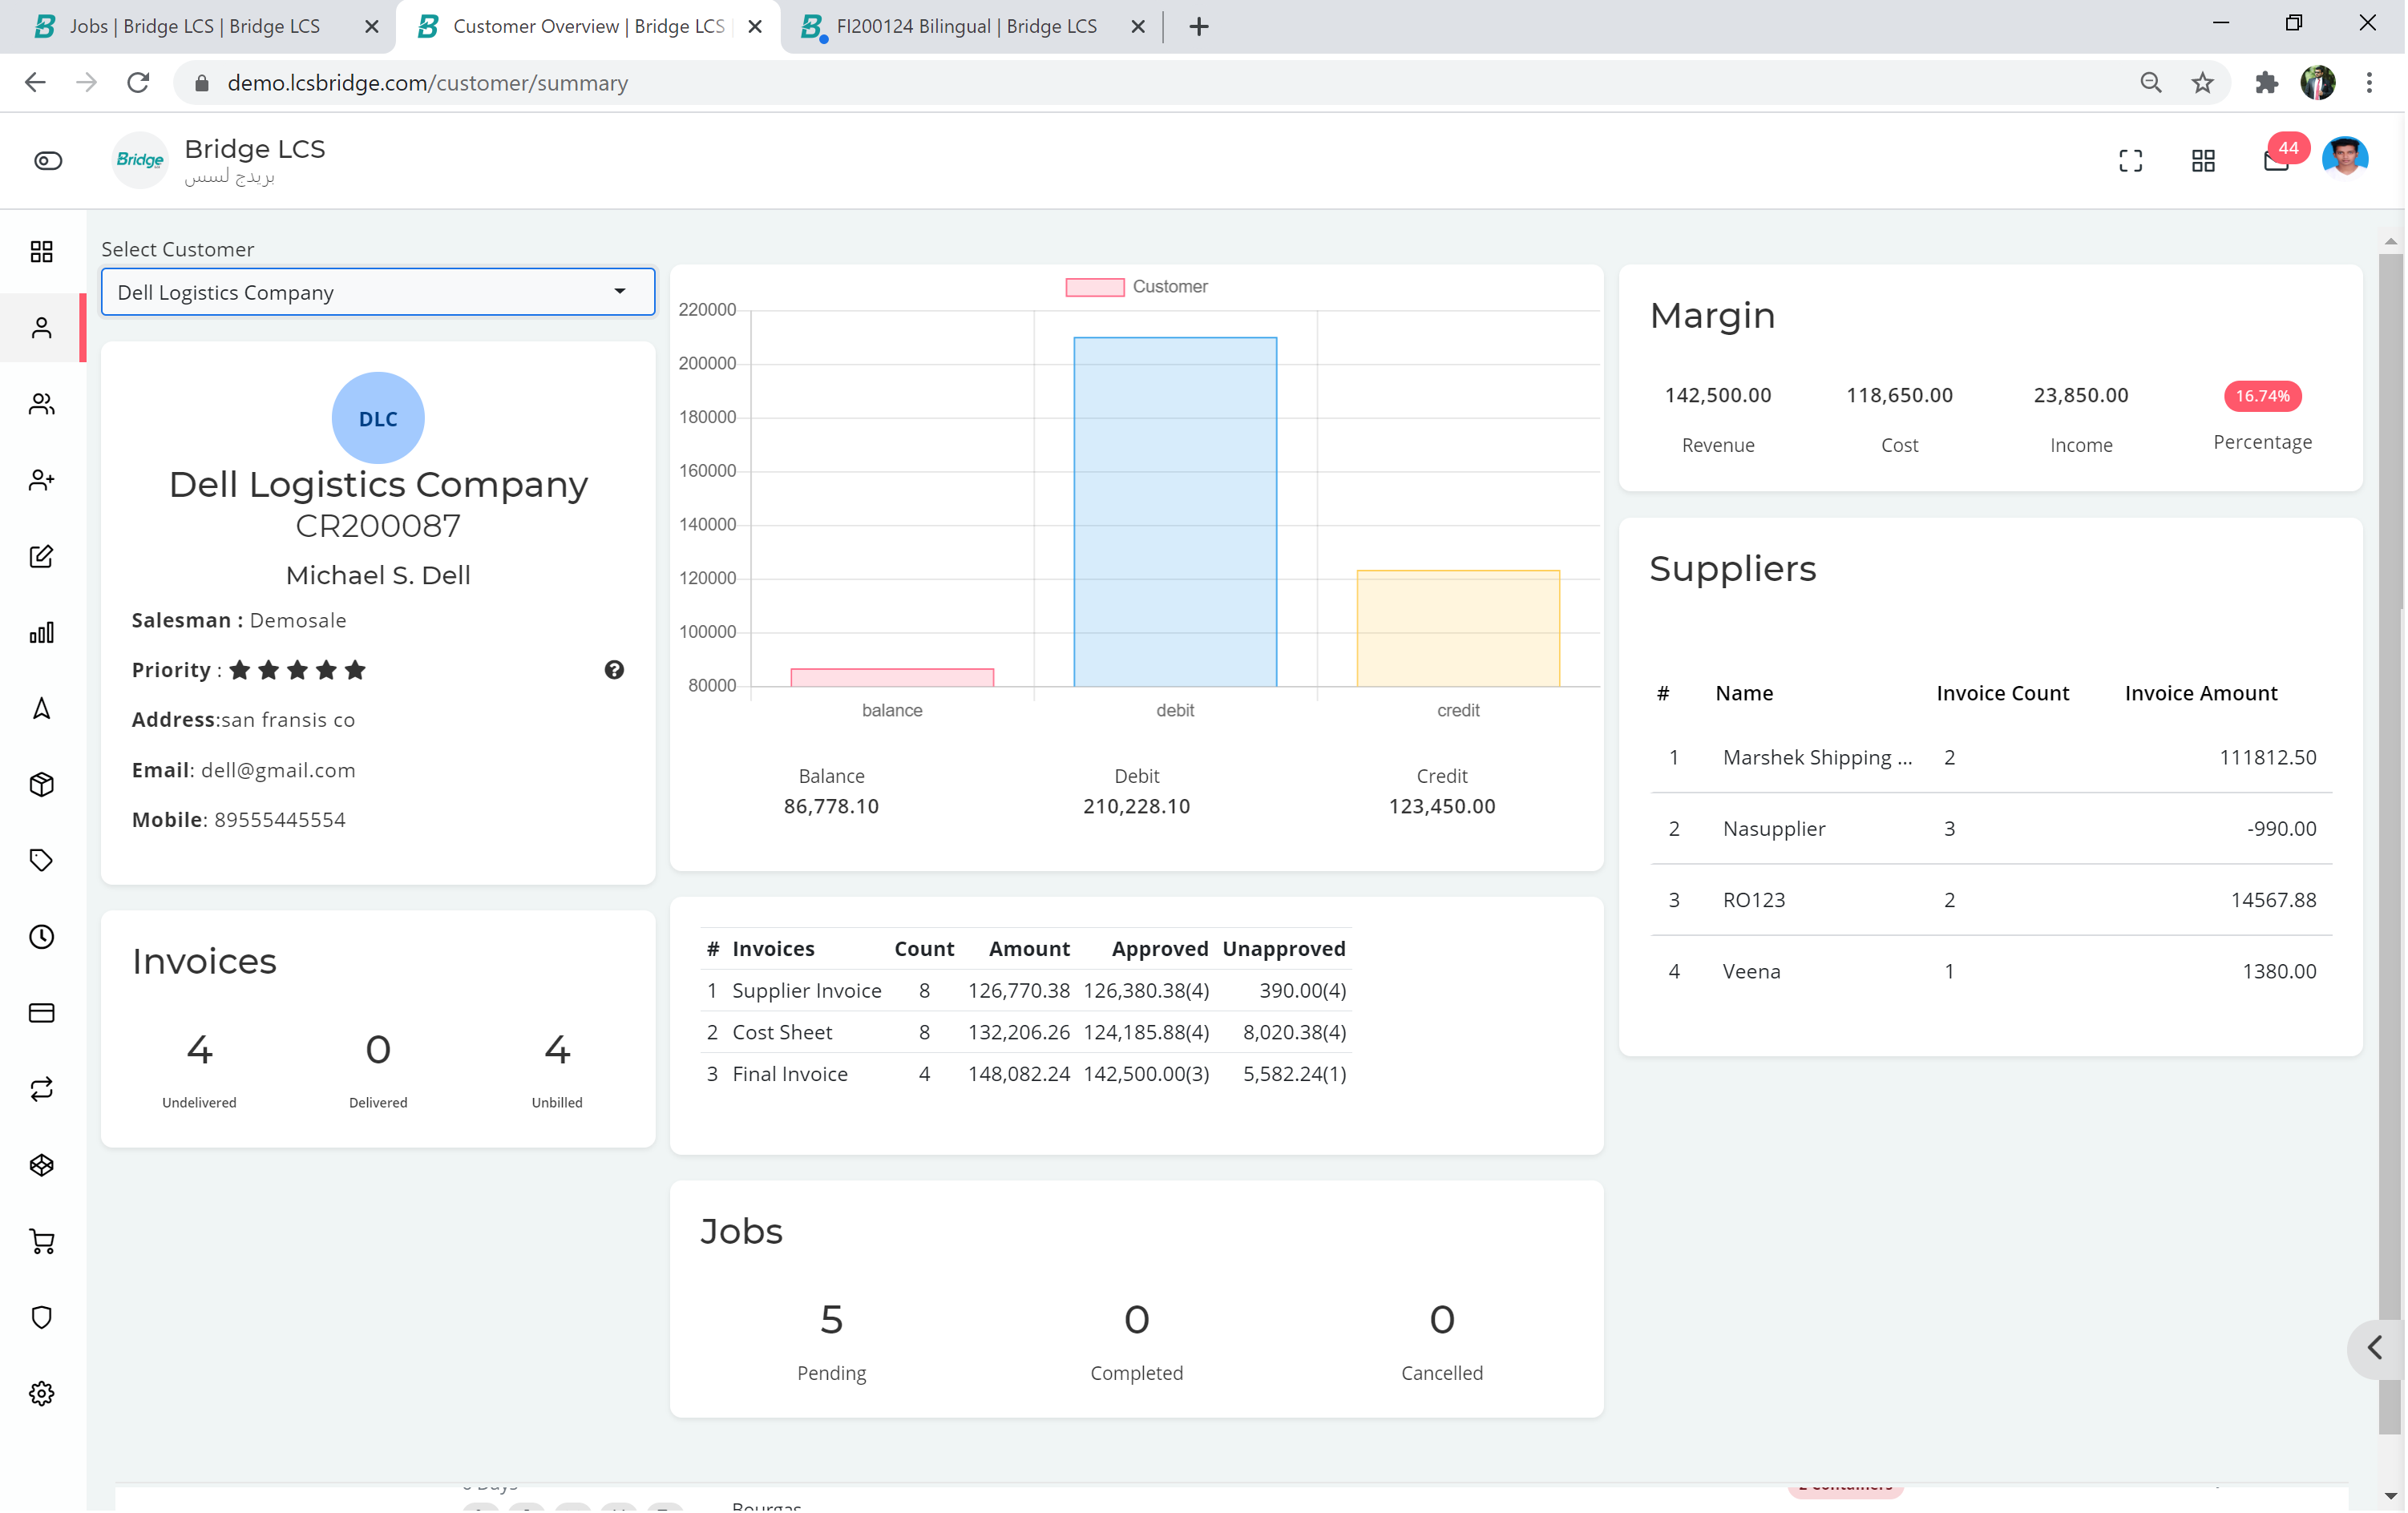Go back in browser history
The image size is (2408, 1513).
click(35, 83)
